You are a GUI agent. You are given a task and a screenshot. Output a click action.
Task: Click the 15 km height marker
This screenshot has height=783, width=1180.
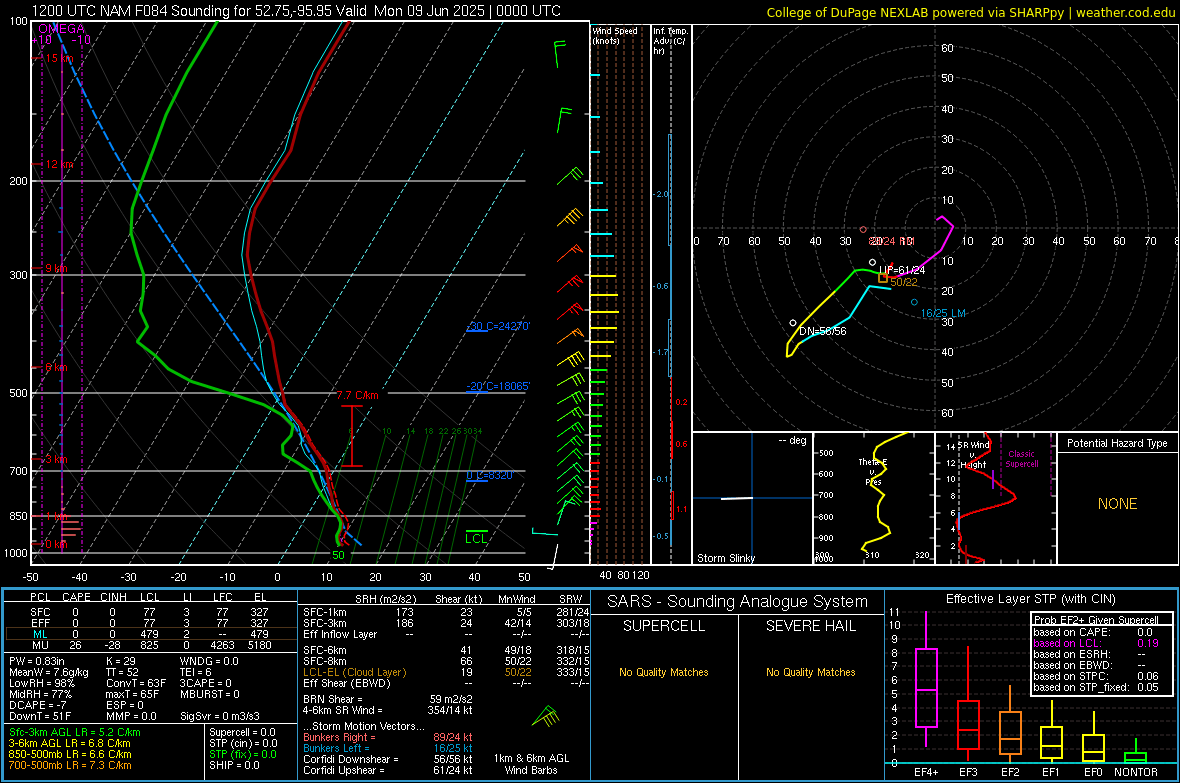click(59, 58)
